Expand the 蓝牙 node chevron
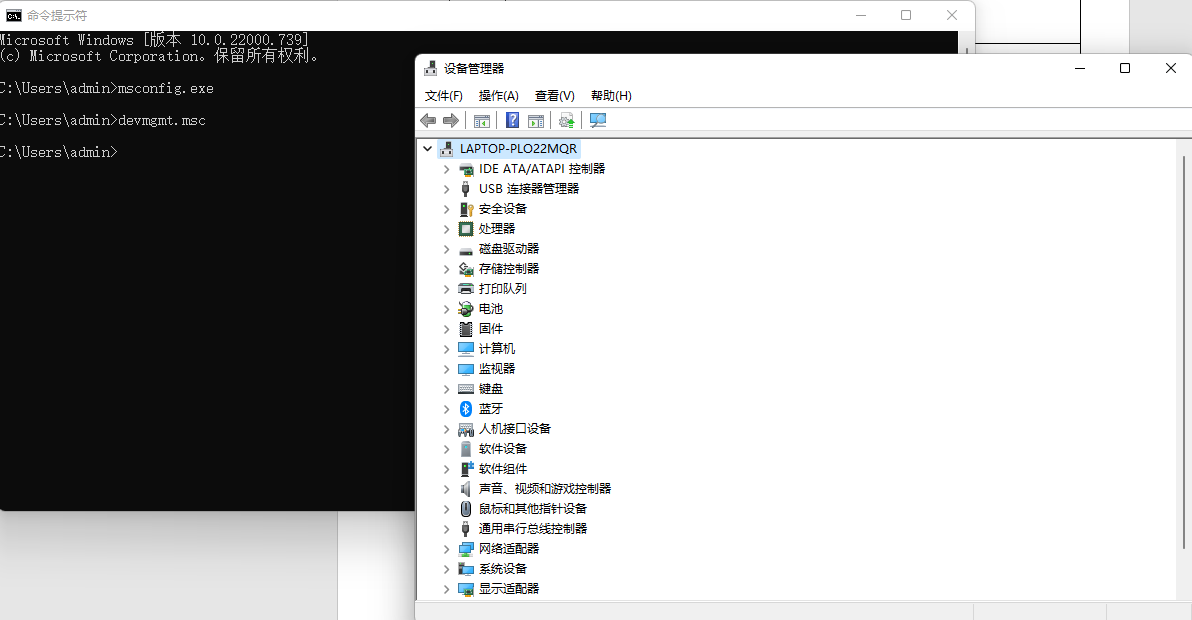 click(x=447, y=410)
